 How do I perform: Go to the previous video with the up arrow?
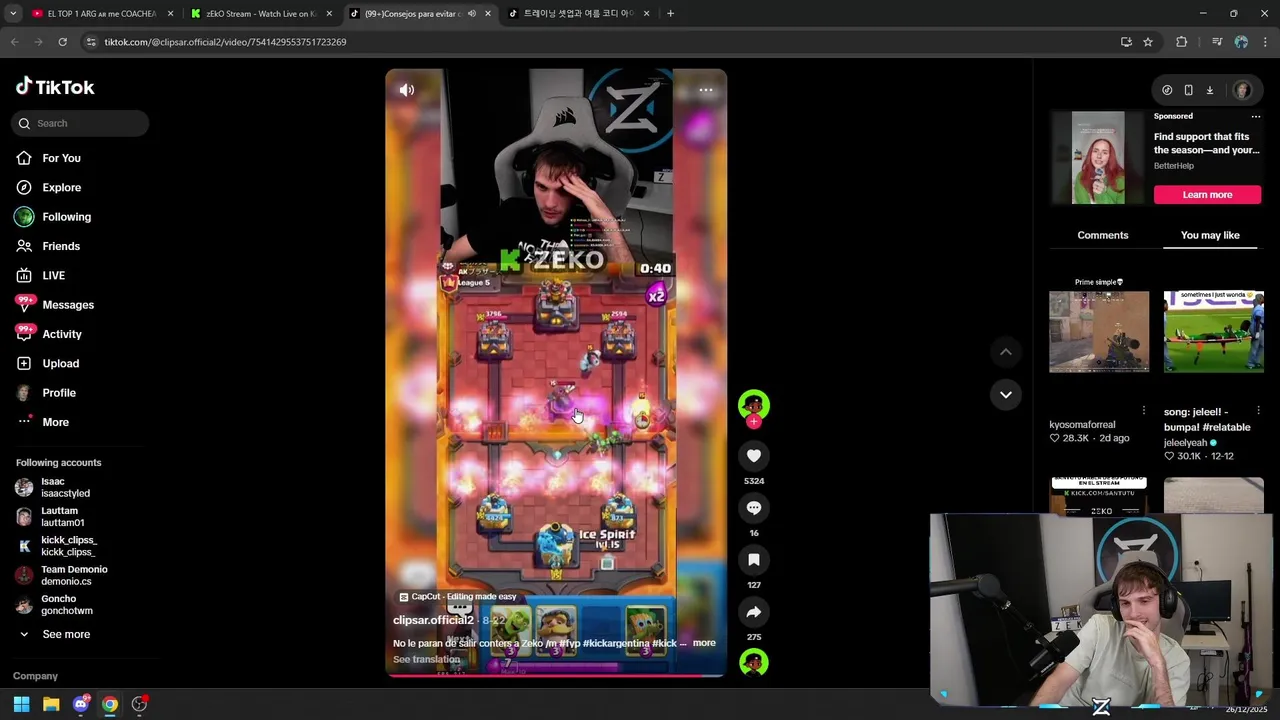tap(1006, 352)
